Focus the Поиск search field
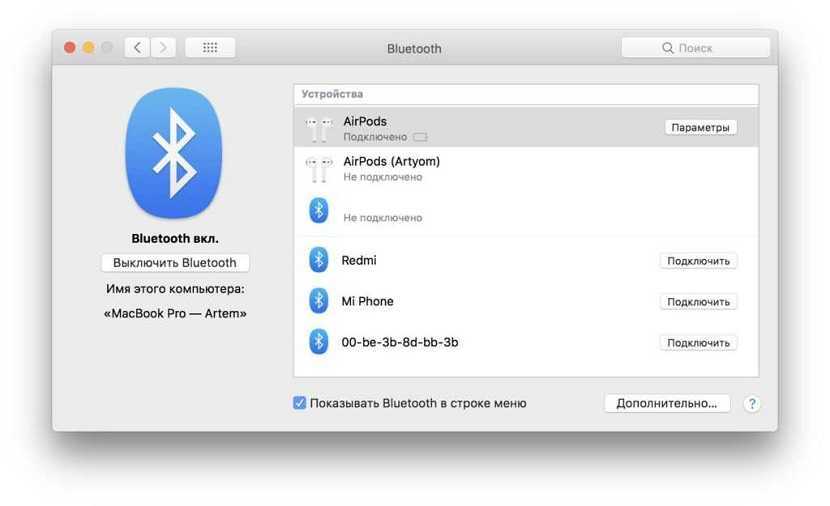This screenshot has height=506, width=830. click(696, 48)
